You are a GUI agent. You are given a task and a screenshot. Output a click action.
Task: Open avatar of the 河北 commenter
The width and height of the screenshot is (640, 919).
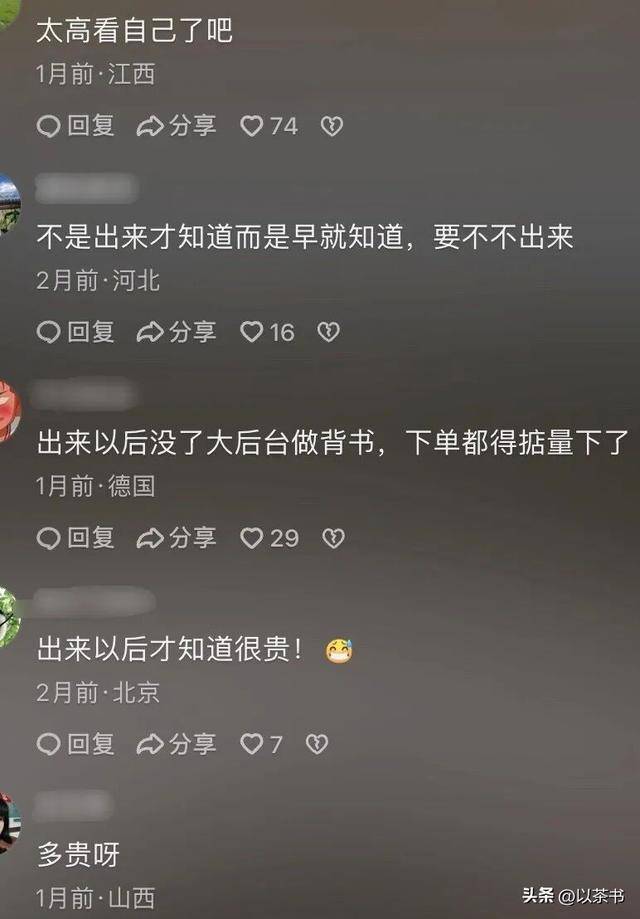click(x=9, y=204)
